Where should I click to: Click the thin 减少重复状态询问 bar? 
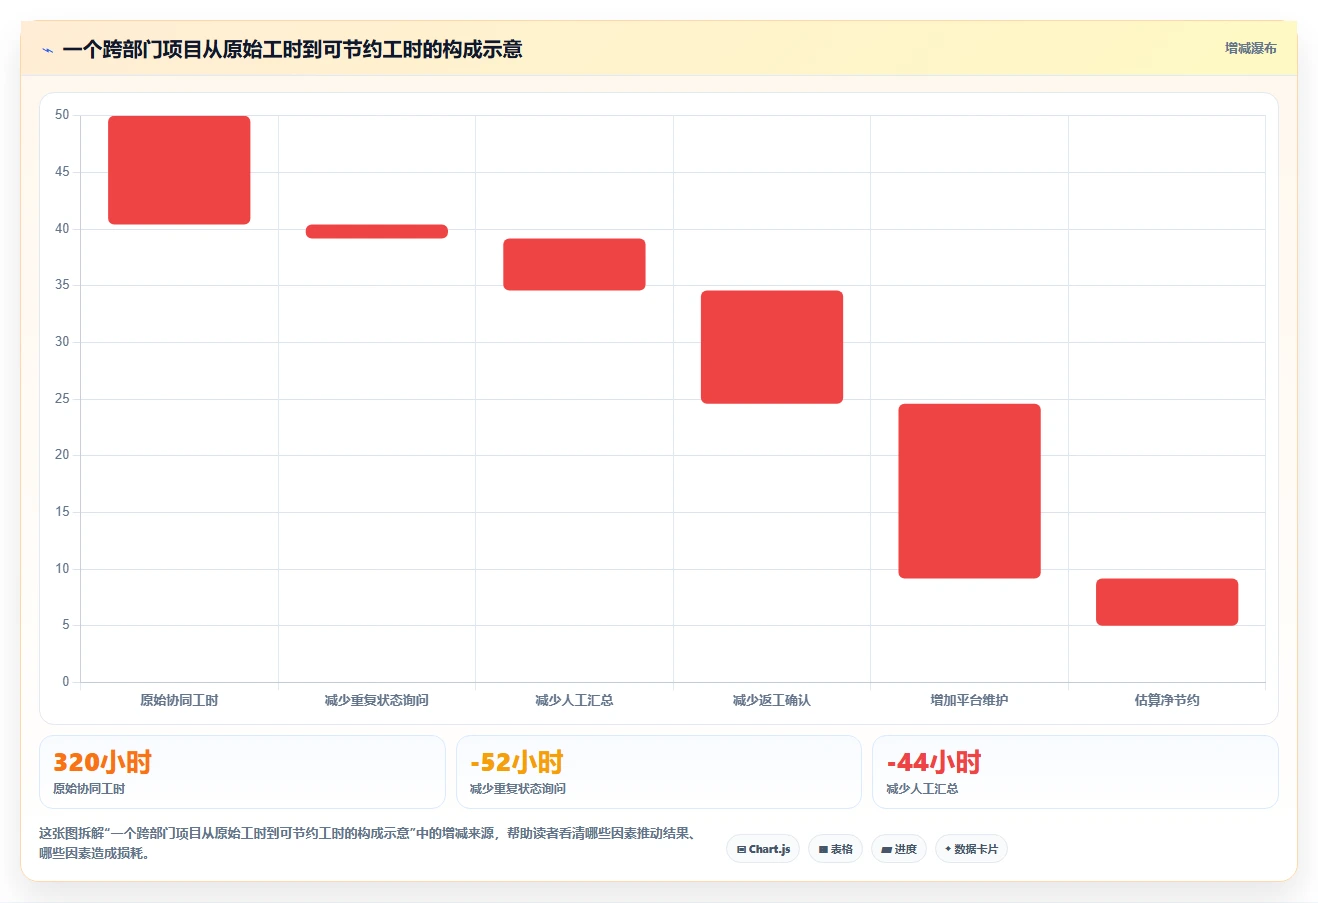377,231
